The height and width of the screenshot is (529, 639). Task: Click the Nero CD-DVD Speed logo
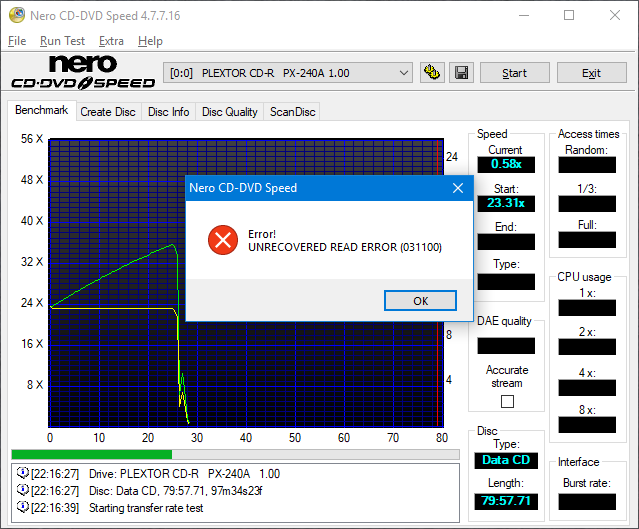tap(83, 73)
